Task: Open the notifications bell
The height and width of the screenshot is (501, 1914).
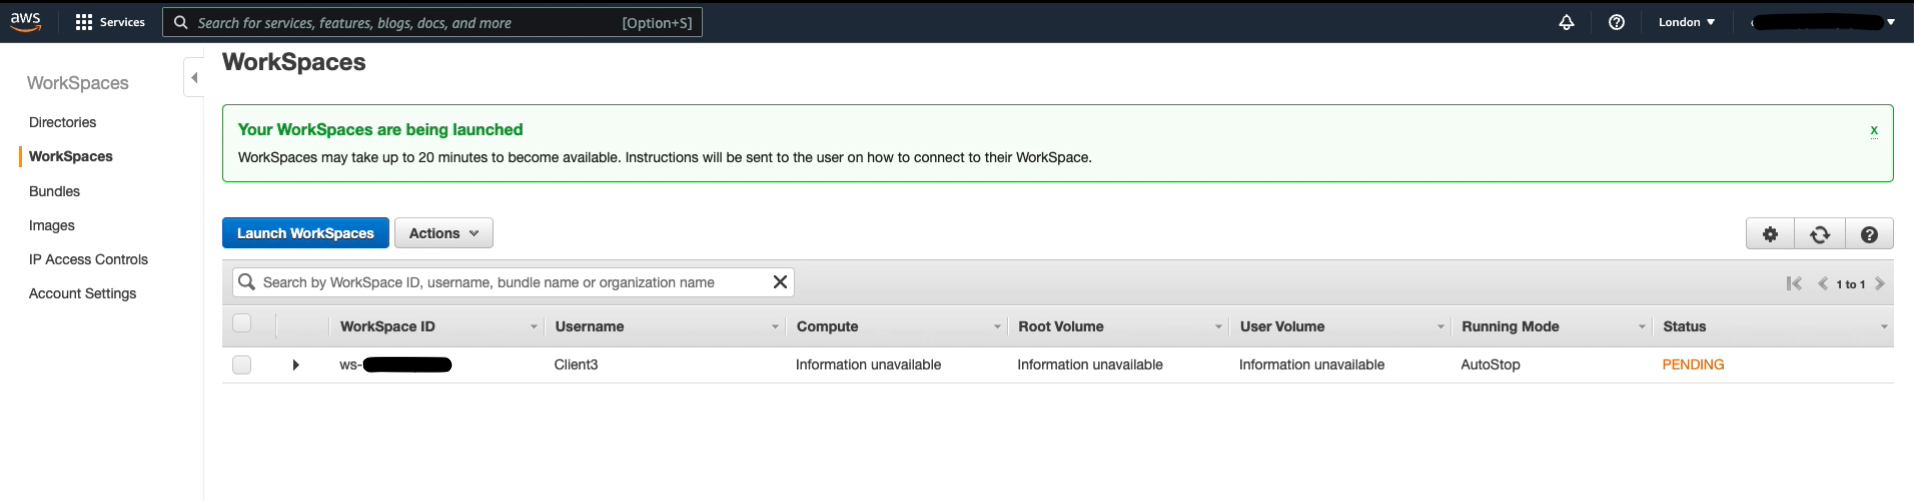Action: pos(1566,22)
